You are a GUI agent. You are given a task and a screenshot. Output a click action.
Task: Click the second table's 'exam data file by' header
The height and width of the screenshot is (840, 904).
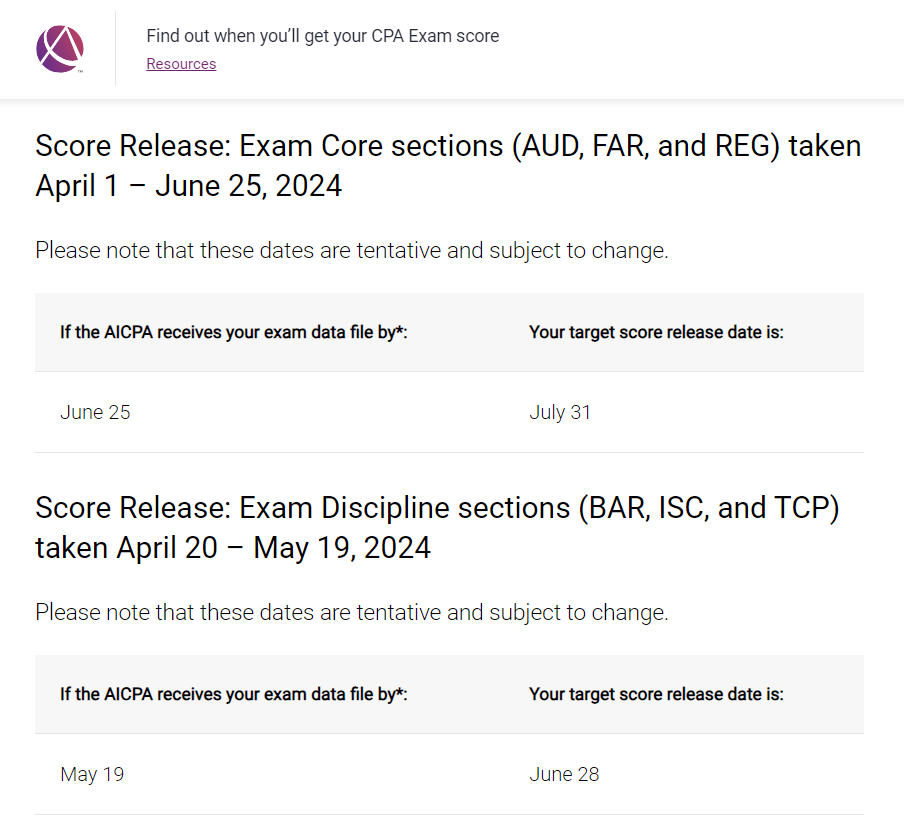click(x=234, y=694)
